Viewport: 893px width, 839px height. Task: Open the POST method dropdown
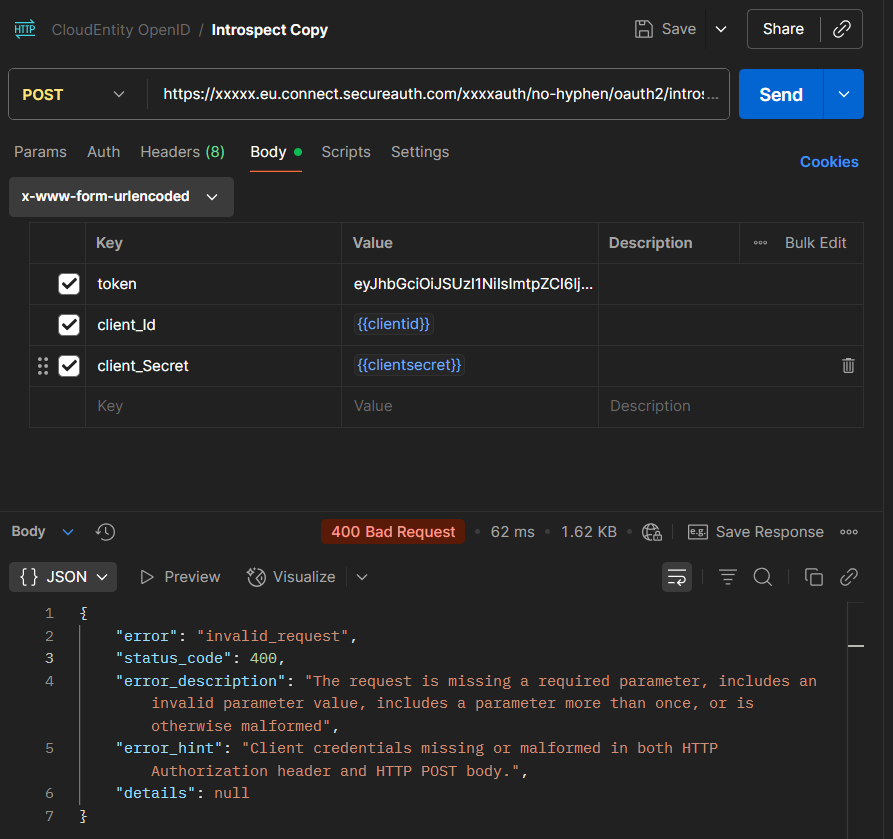tap(74, 94)
